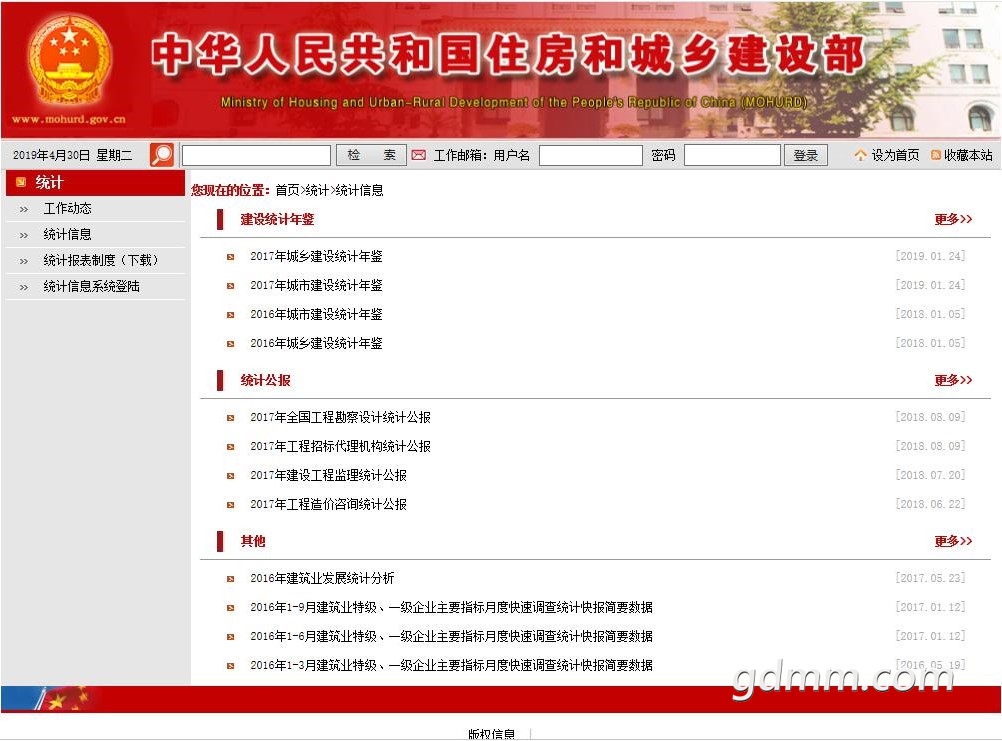
Task: Focus the search keyword input field
Action: coord(256,155)
